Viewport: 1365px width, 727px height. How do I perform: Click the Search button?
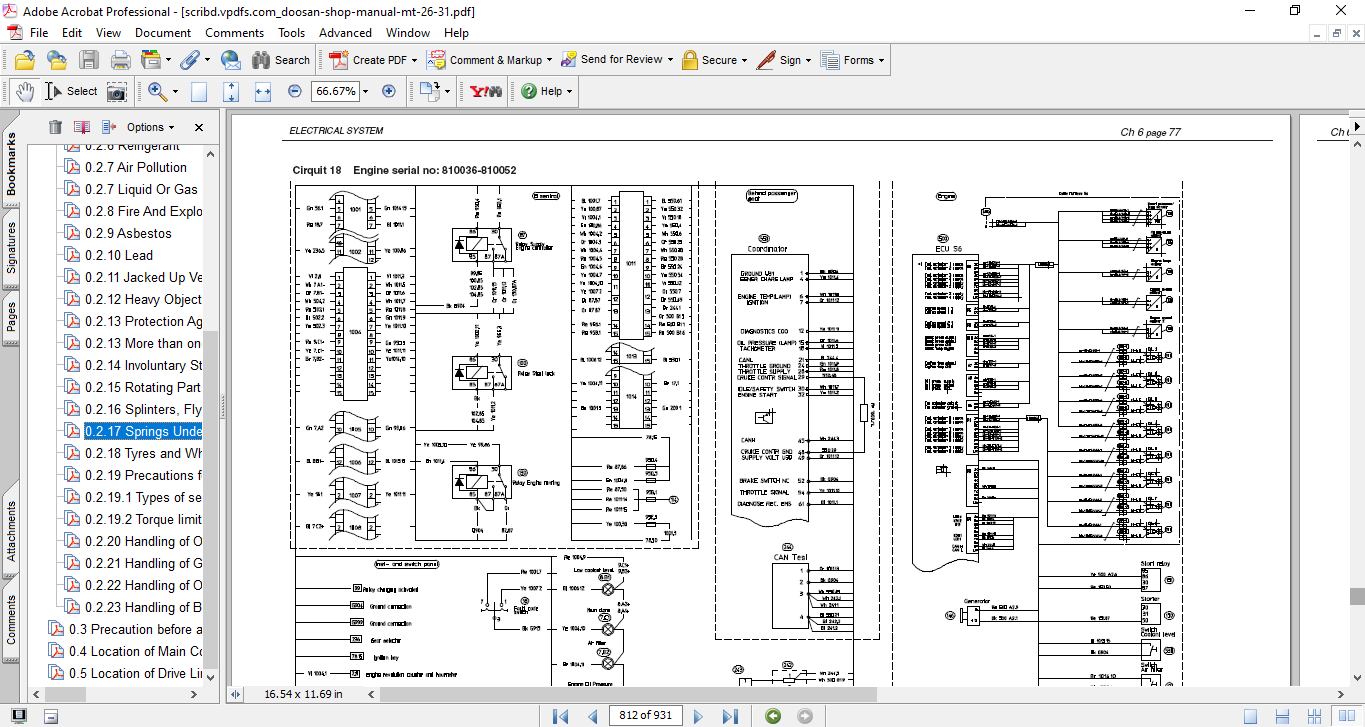280,60
